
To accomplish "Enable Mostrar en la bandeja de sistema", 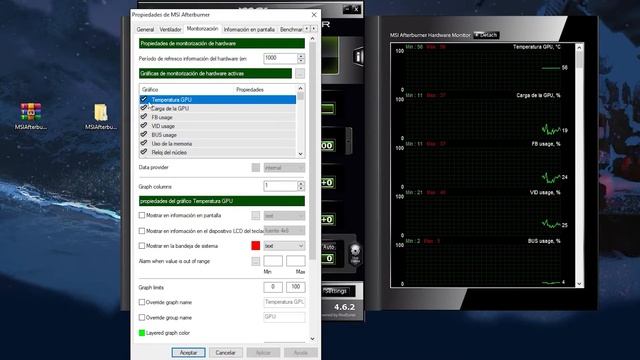I will point(142,246).
